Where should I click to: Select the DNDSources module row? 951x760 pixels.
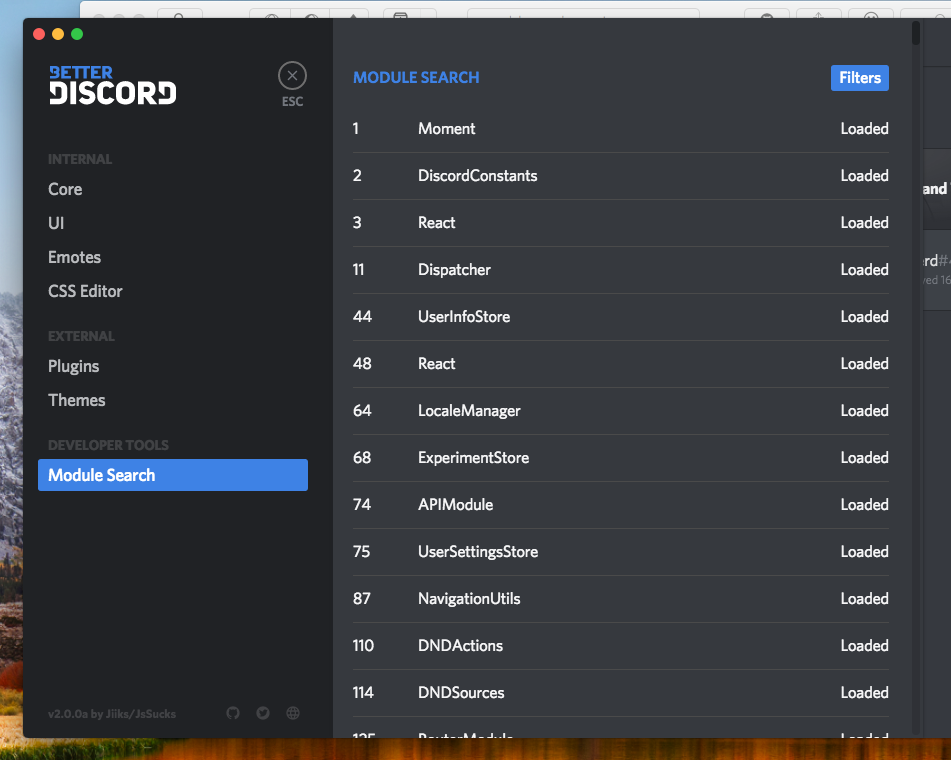620,693
